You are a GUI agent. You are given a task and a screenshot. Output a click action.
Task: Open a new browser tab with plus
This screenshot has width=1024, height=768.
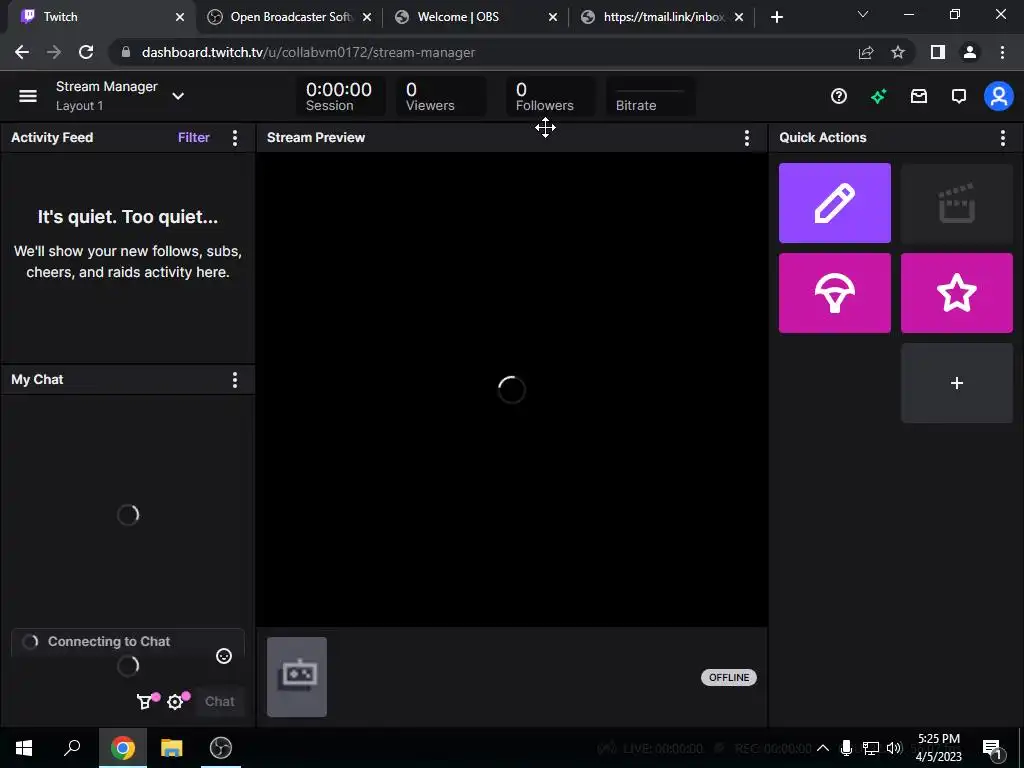[776, 17]
